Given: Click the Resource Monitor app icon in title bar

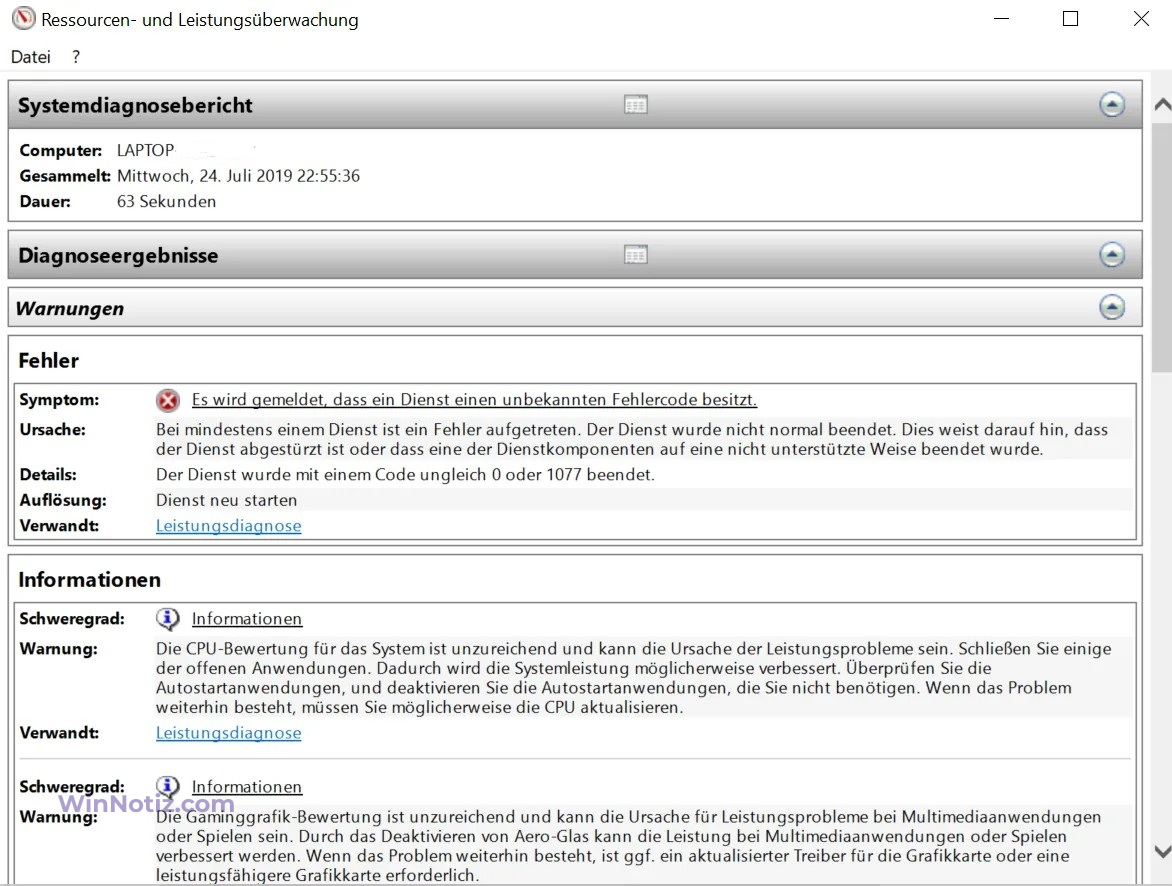Looking at the screenshot, I should click(23, 19).
